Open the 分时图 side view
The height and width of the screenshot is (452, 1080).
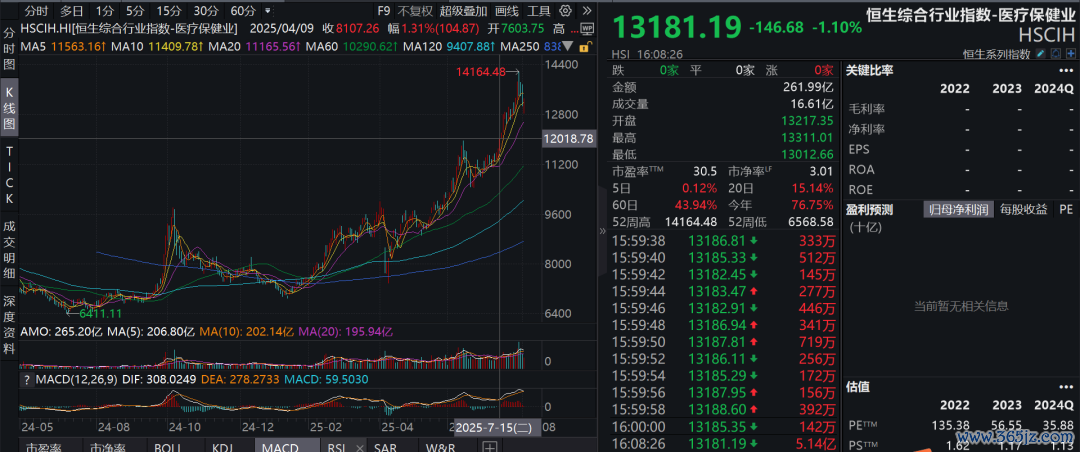10,49
